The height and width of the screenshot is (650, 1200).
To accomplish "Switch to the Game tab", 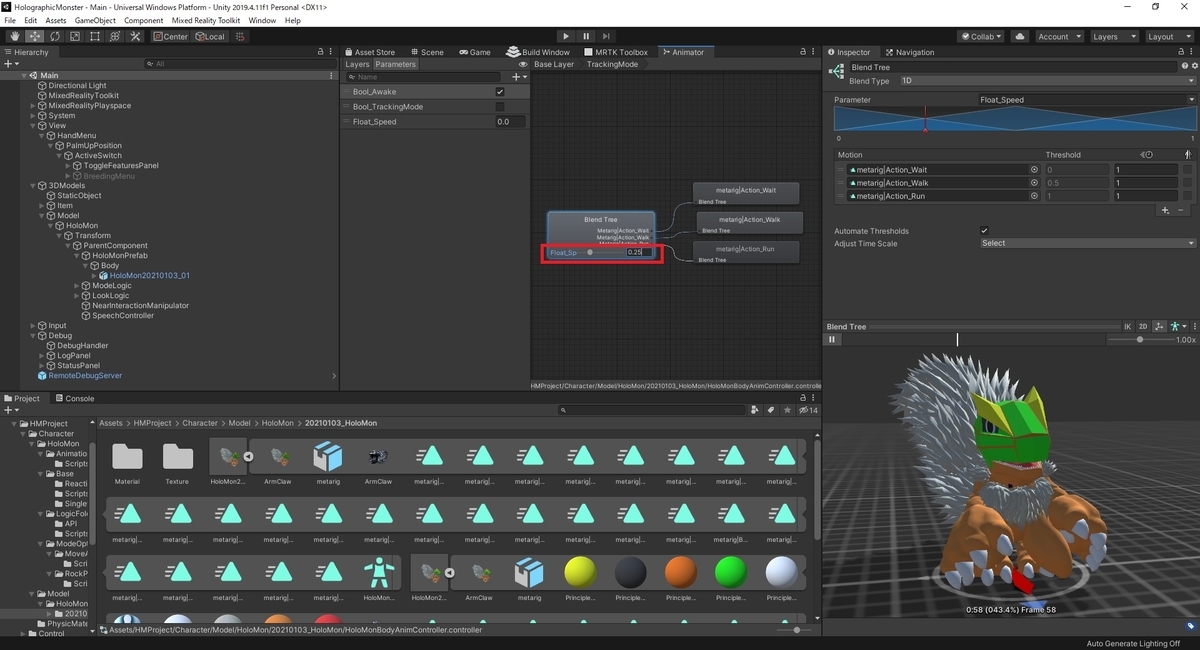I will click(474, 52).
